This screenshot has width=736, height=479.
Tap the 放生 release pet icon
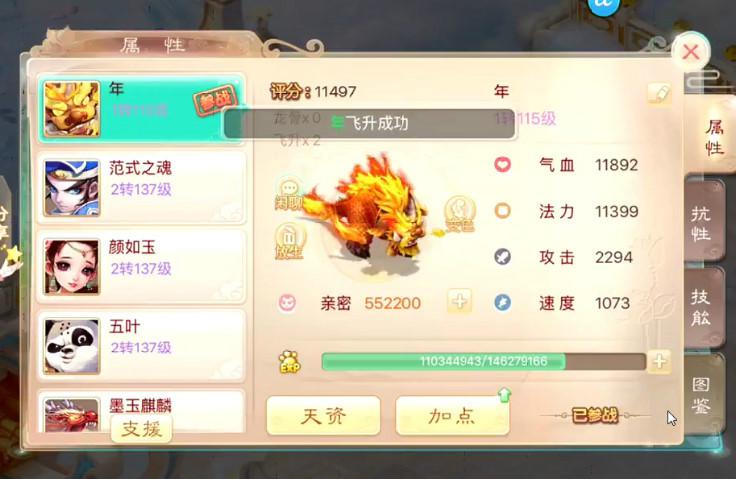pos(289,241)
